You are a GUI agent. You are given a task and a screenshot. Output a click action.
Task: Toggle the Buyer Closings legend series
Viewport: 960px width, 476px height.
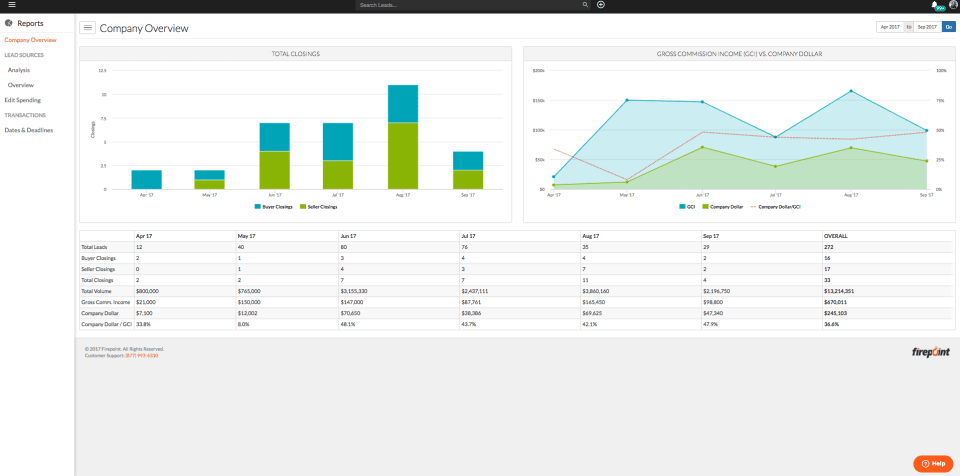(x=277, y=206)
